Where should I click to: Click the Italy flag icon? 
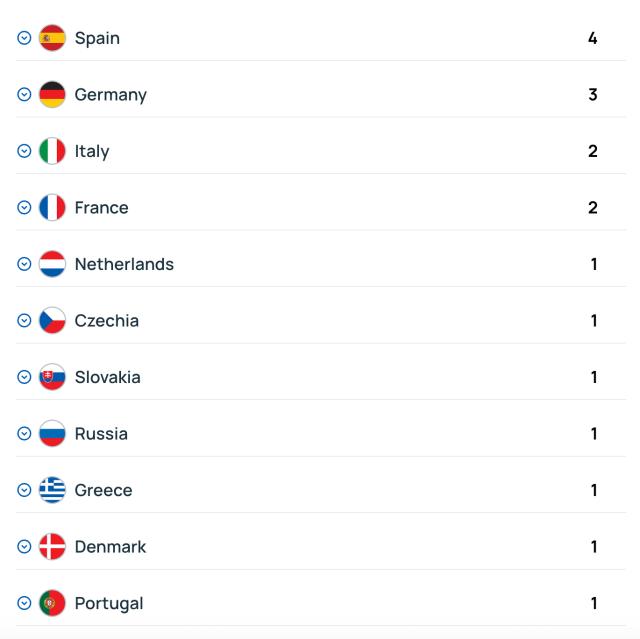click(52, 151)
